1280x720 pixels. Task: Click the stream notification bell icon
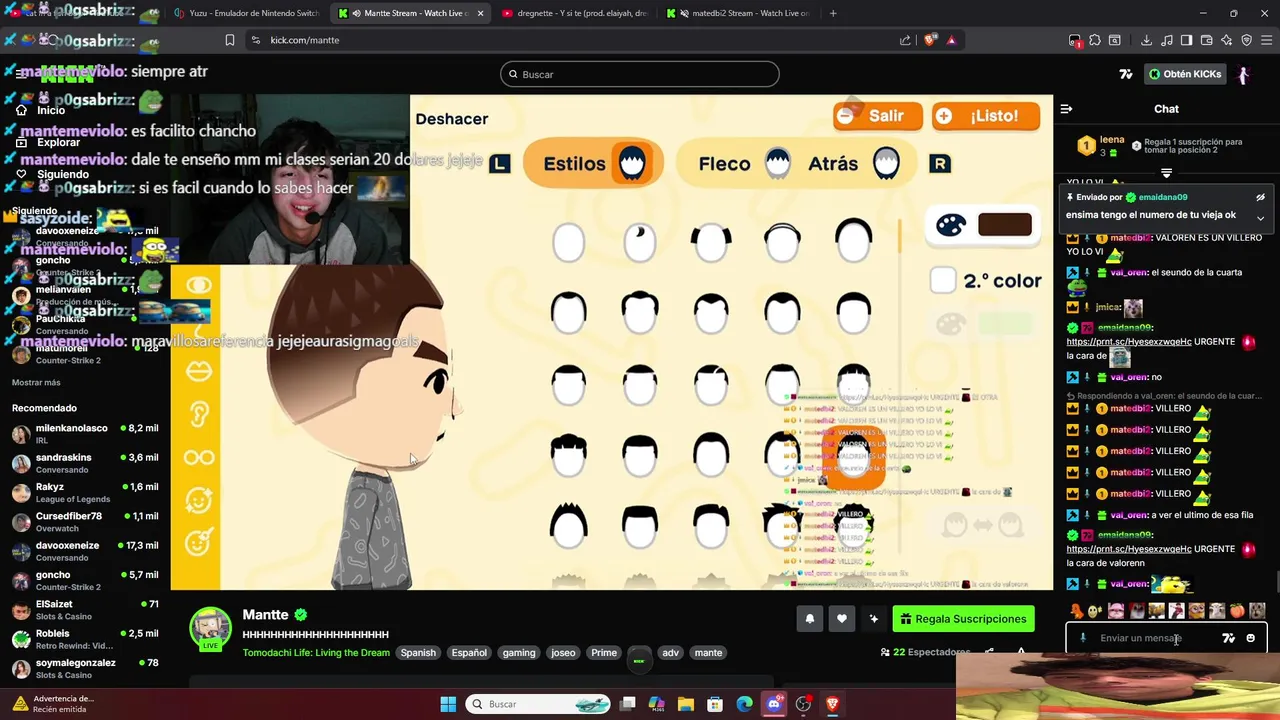pos(810,619)
